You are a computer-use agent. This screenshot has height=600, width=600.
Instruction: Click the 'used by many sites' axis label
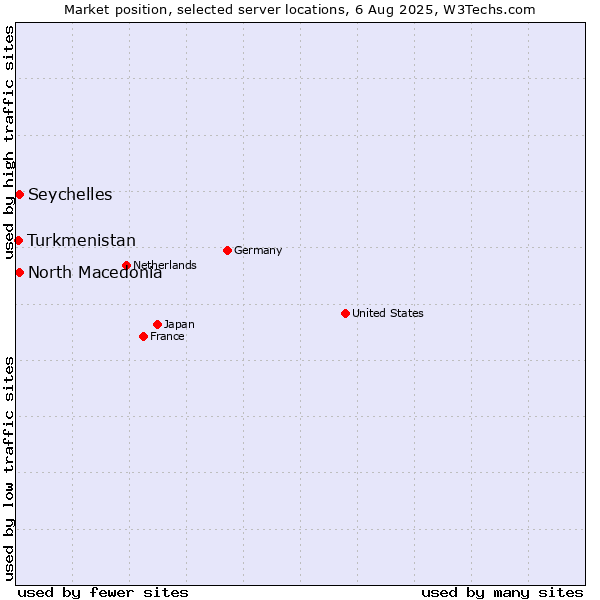pyautogui.click(x=502, y=593)
